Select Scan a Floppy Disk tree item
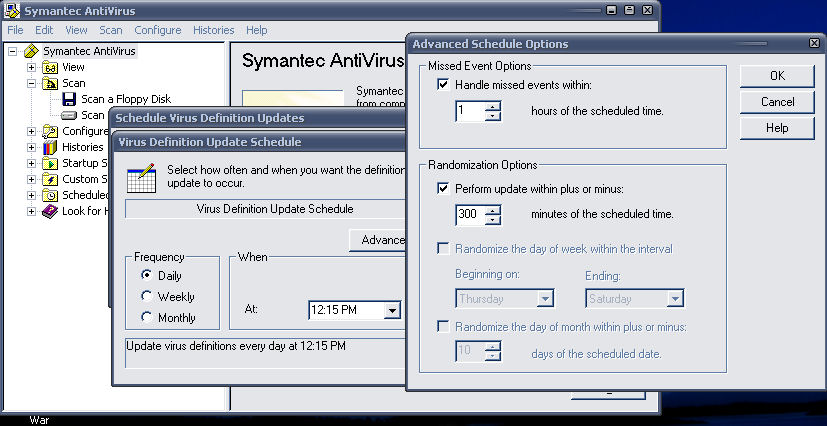Viewport: 827px width, 426px height. point(126,99)
